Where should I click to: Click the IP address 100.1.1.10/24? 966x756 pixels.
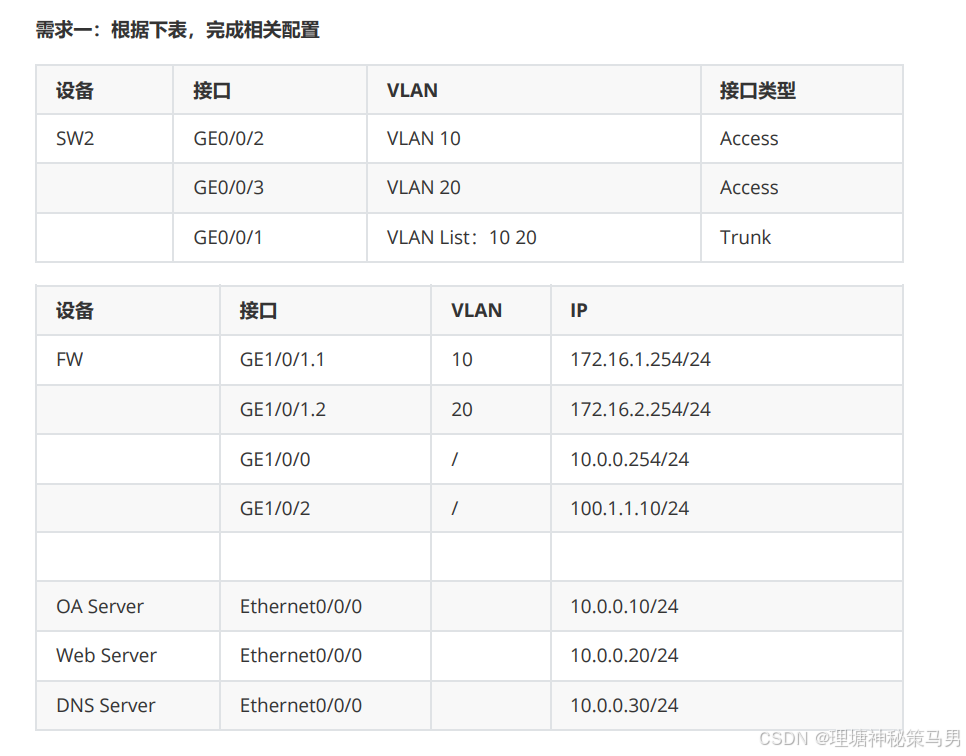click(x=630, y=508)
